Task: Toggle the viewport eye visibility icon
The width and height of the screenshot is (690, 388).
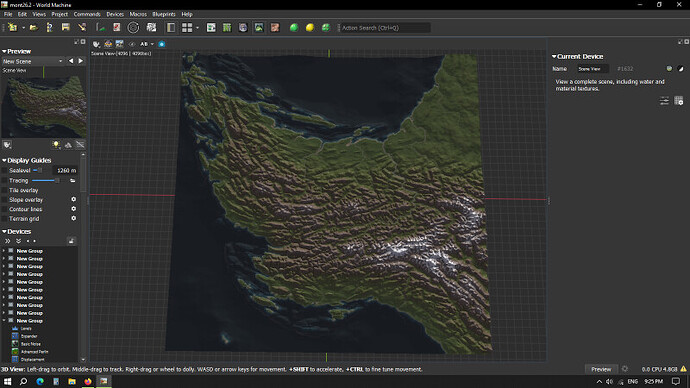Action: (132, 44)
